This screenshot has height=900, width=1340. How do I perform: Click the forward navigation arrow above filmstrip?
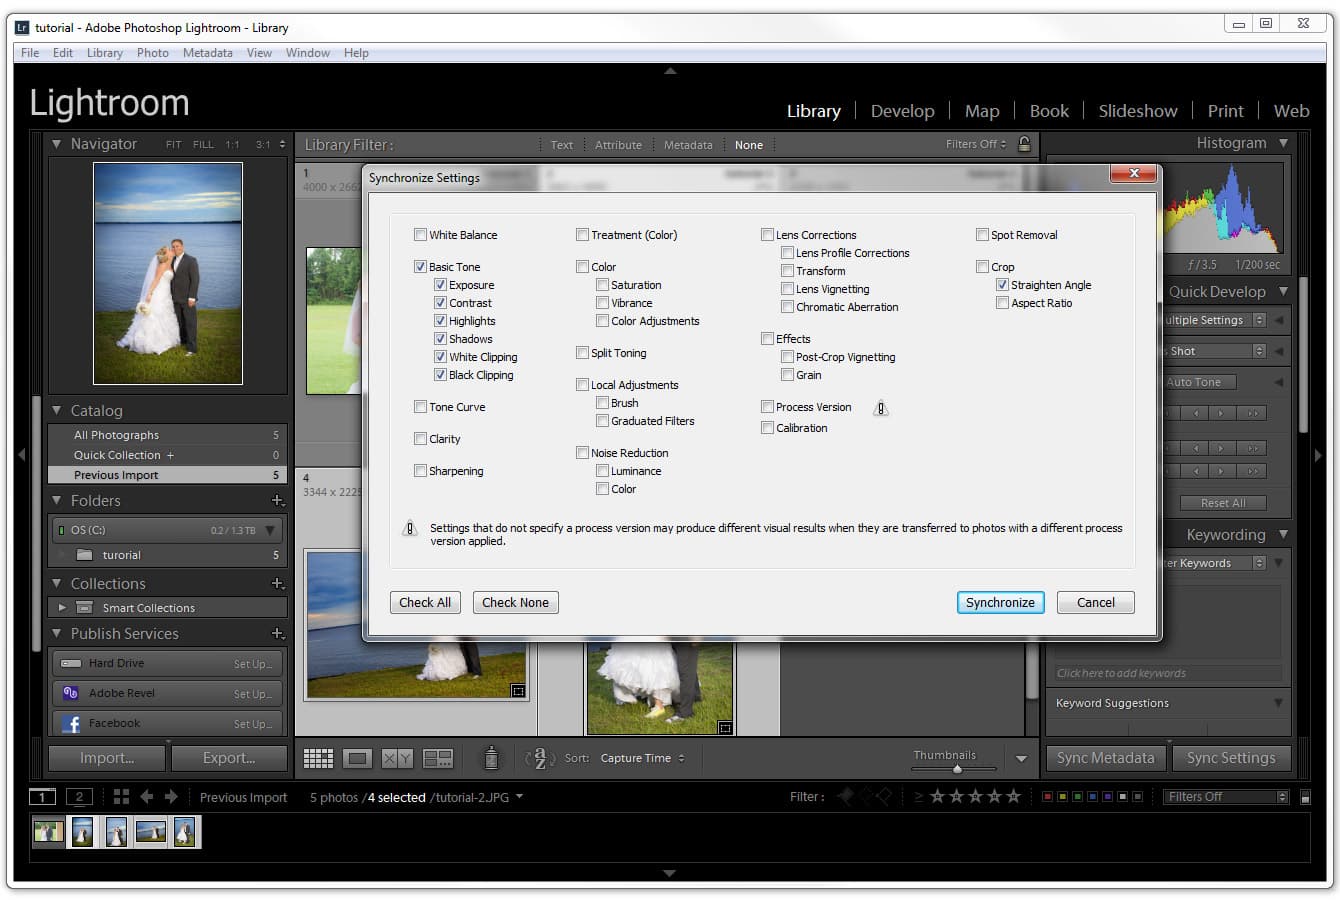click(170, 797)
